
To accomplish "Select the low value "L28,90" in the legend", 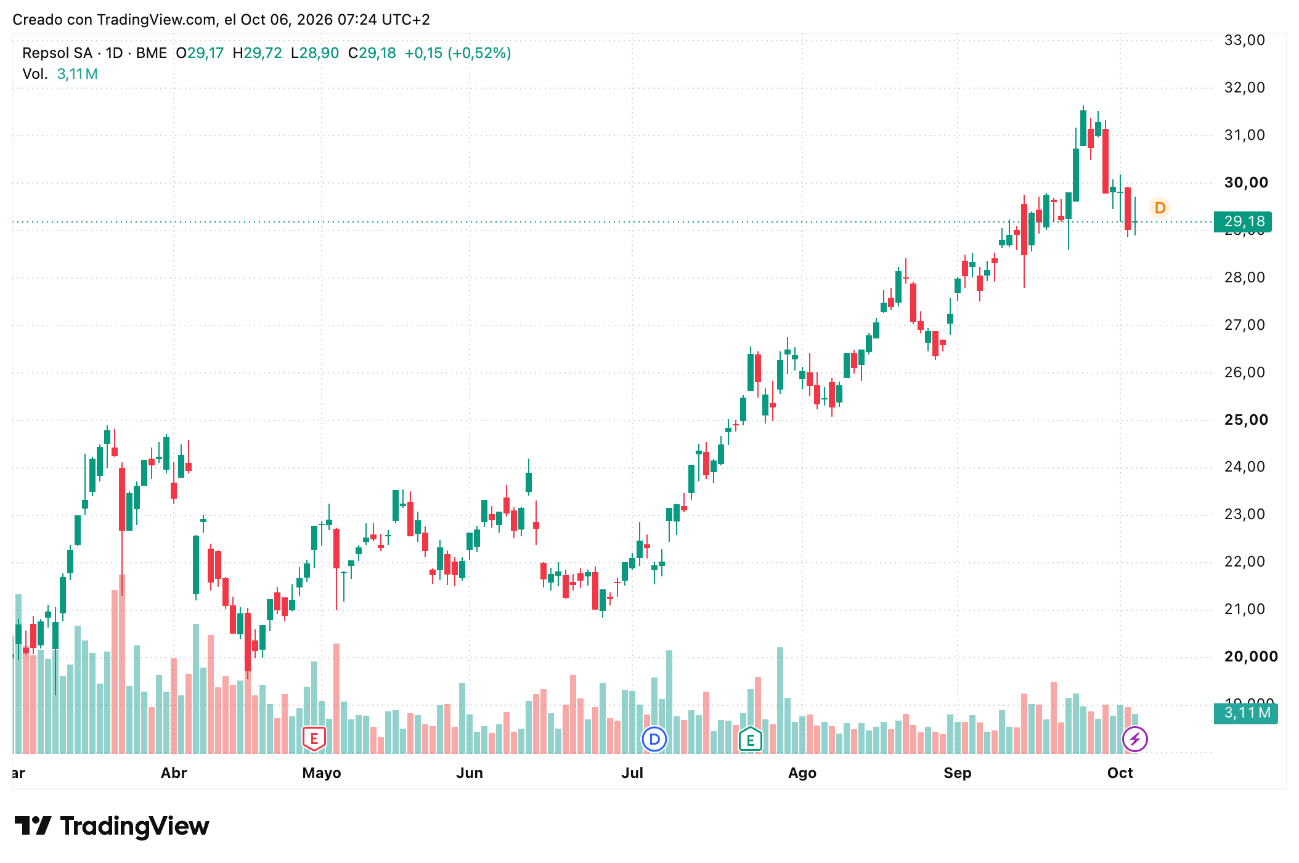I will pyautogui.click(x=315, y=53).
